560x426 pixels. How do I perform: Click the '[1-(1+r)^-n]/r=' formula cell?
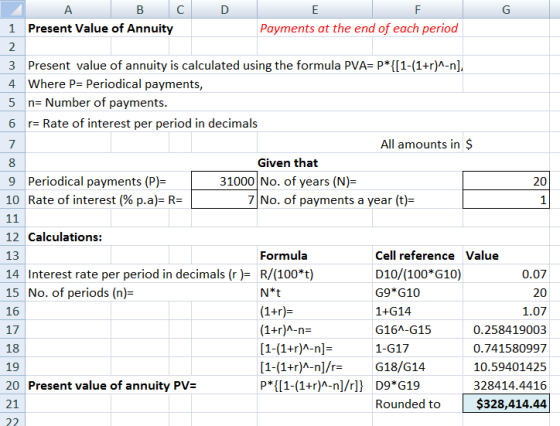click(301, 367)
